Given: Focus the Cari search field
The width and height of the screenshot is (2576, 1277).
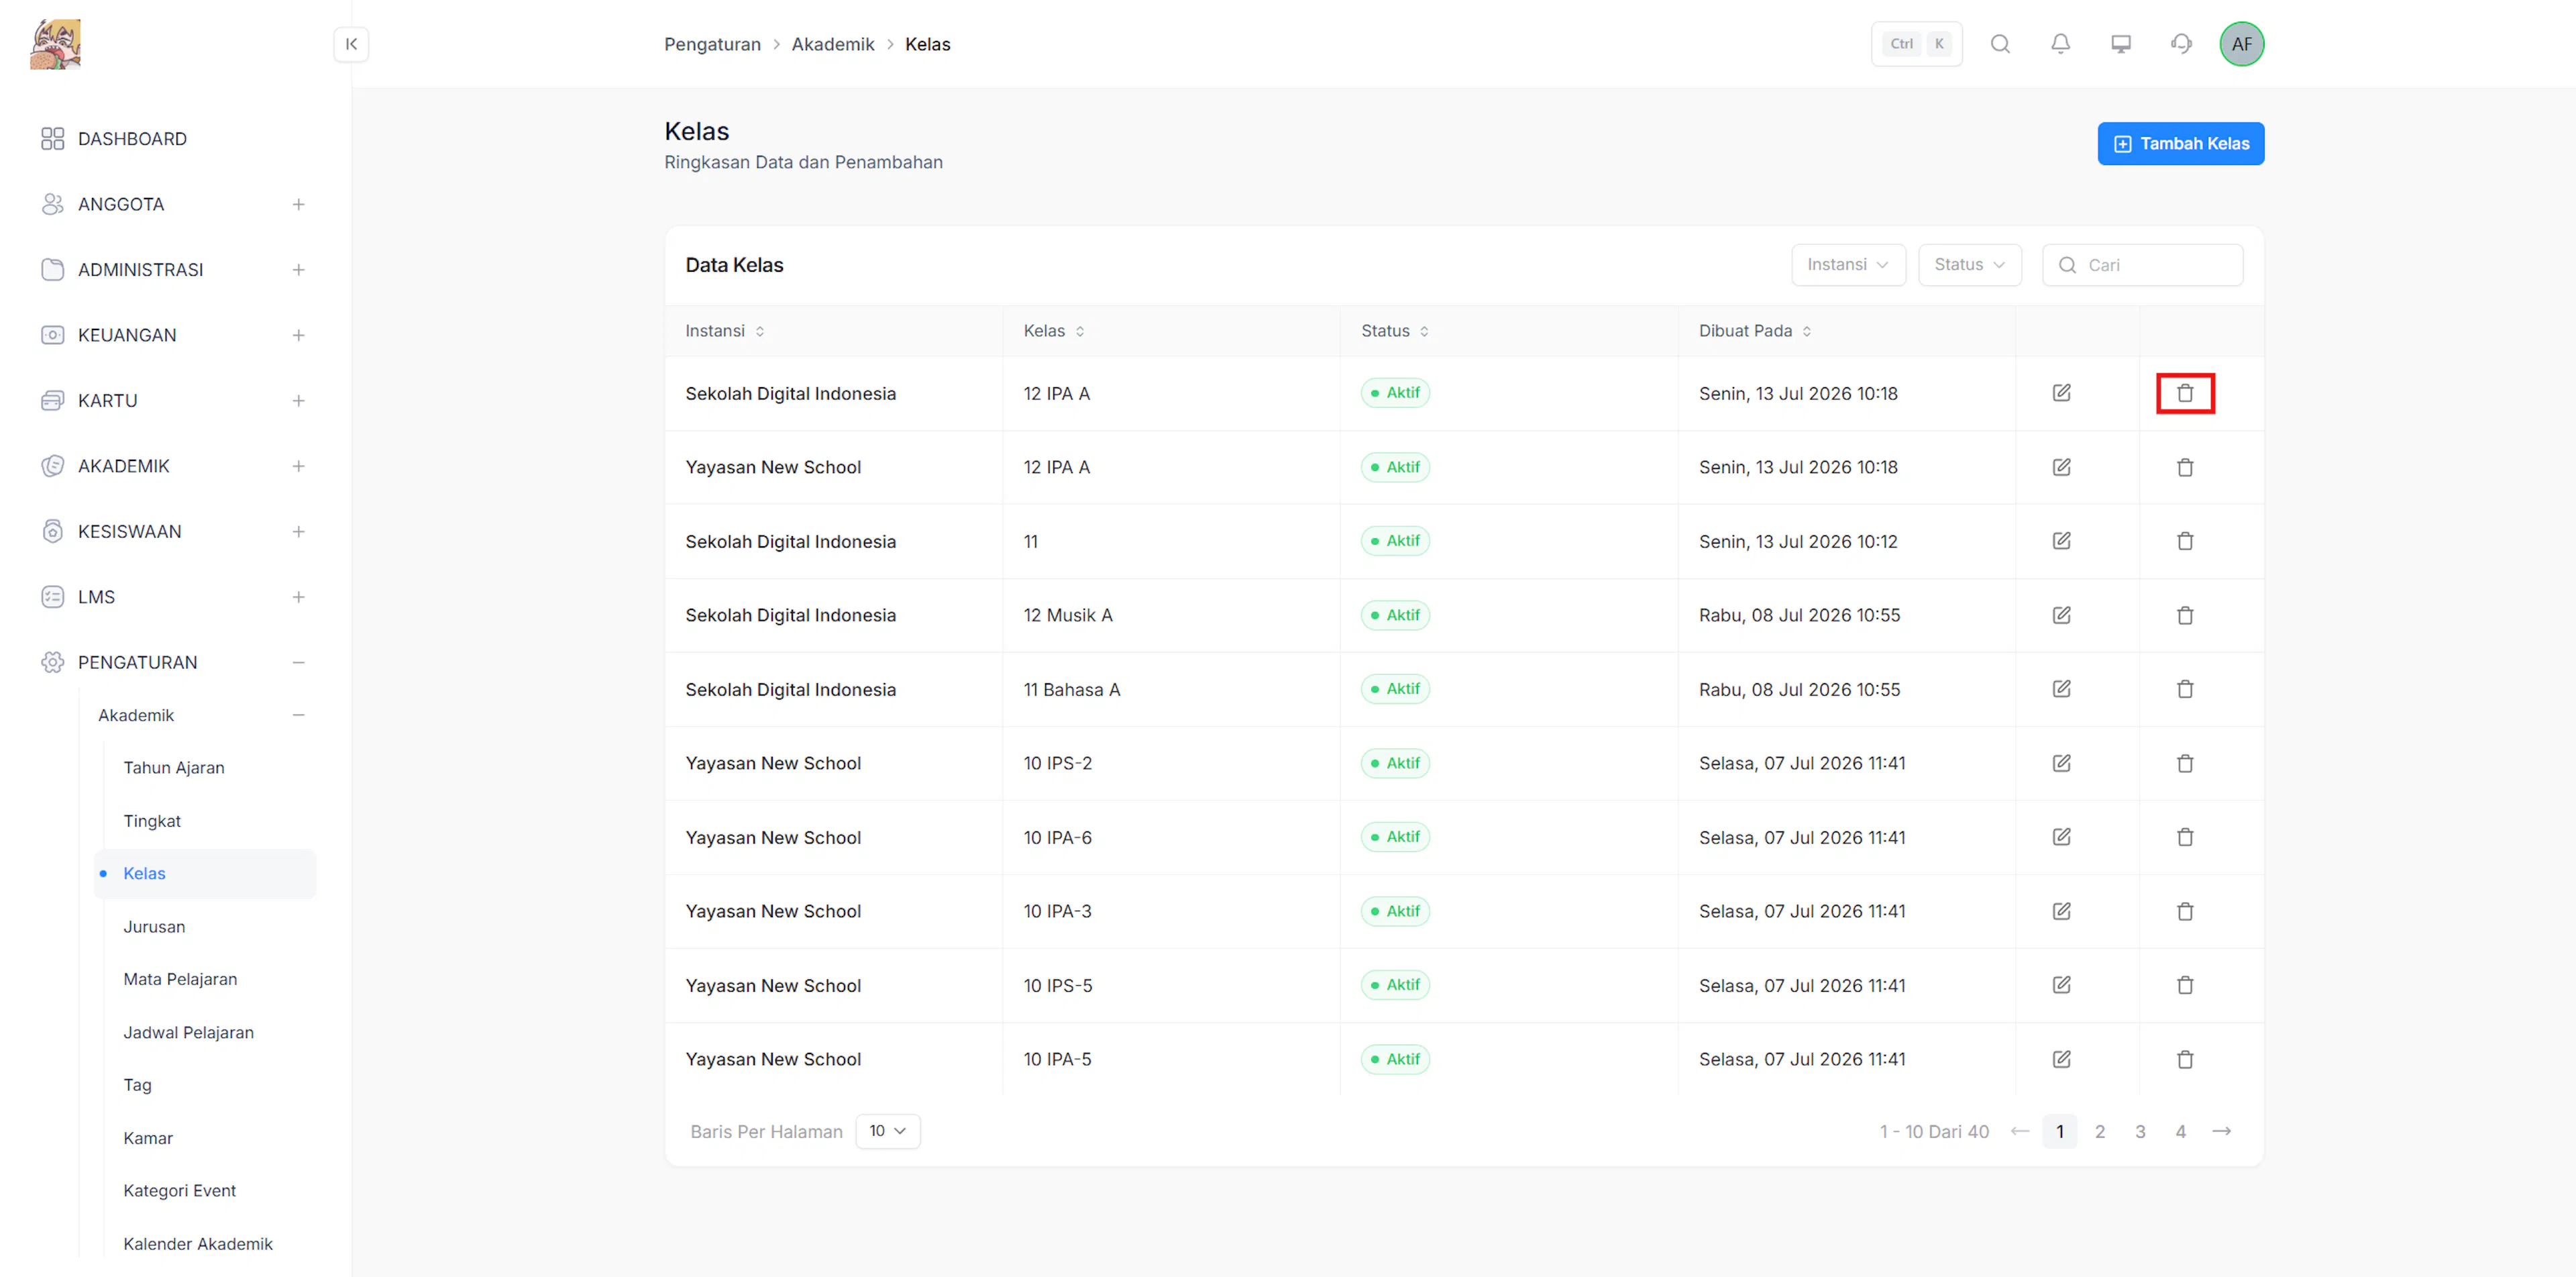Looking at the screenshot, I should 2142,265.
